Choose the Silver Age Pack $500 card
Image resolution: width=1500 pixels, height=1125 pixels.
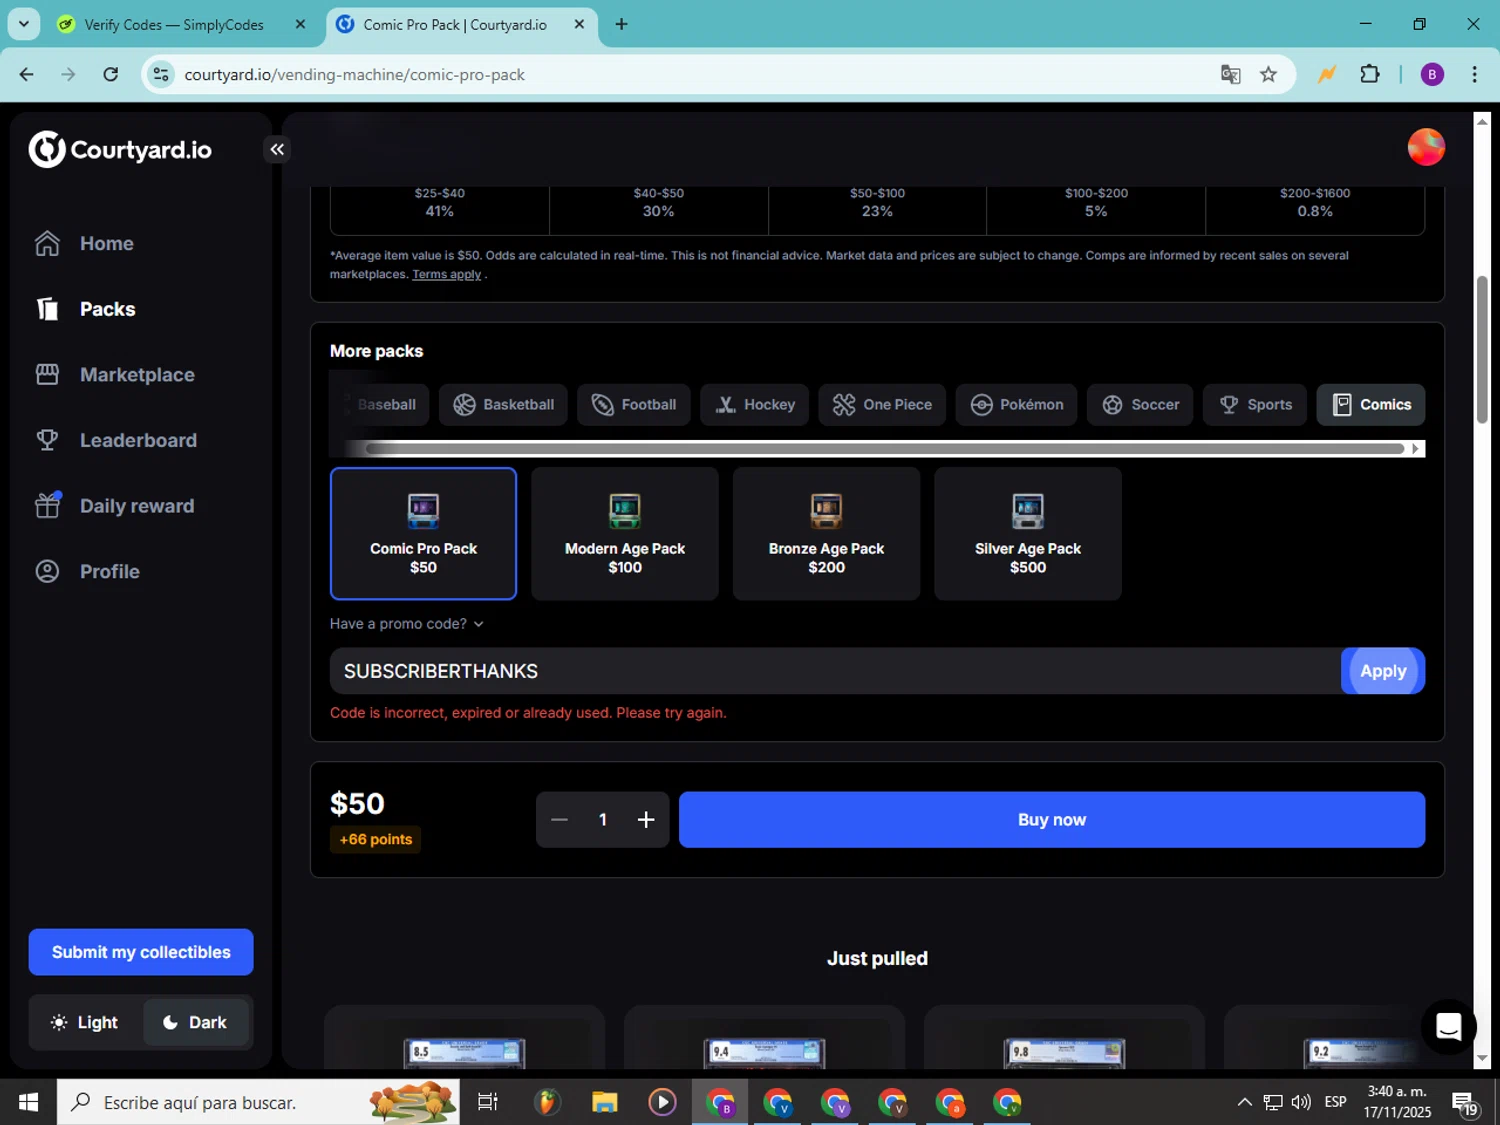[1028, 534]
